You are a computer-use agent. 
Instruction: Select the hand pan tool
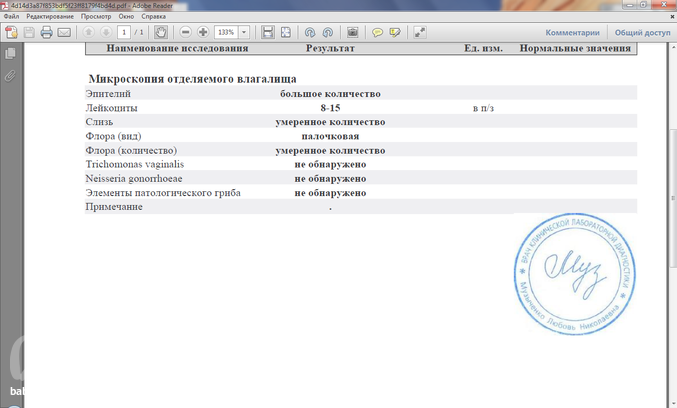[x=160, y=32]
